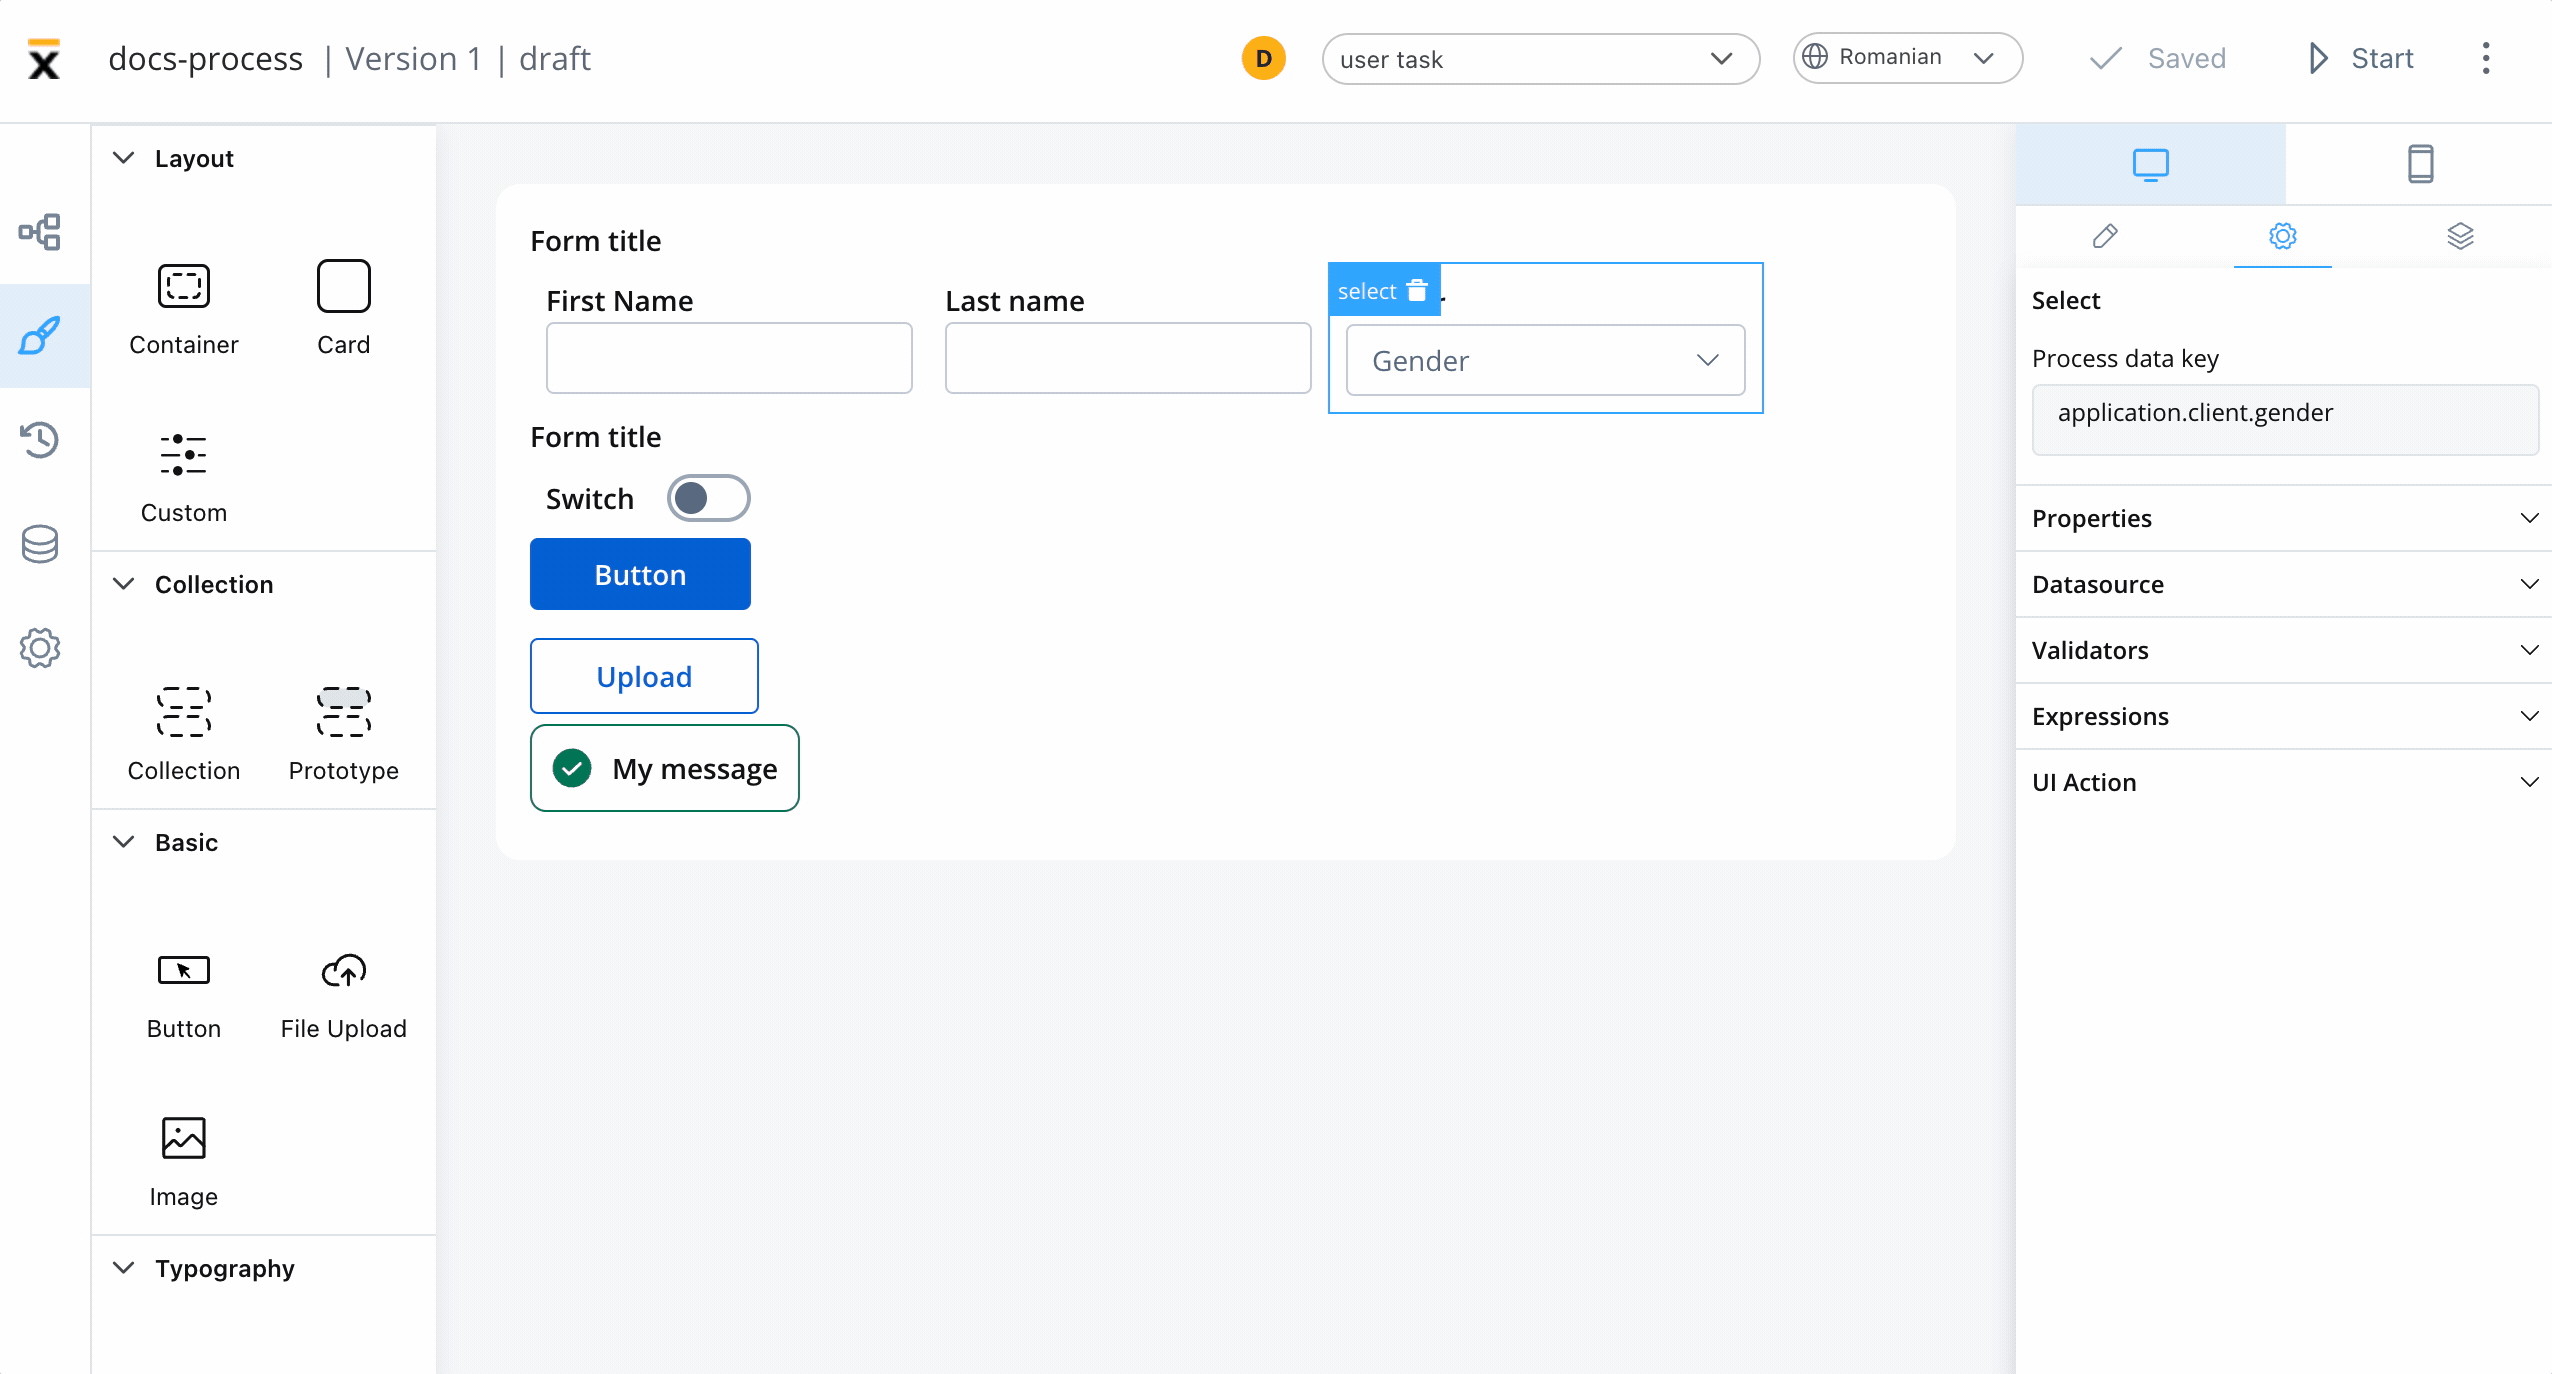
Task: Select the UI designer brush icon
Action: click(x=40, y=336)
